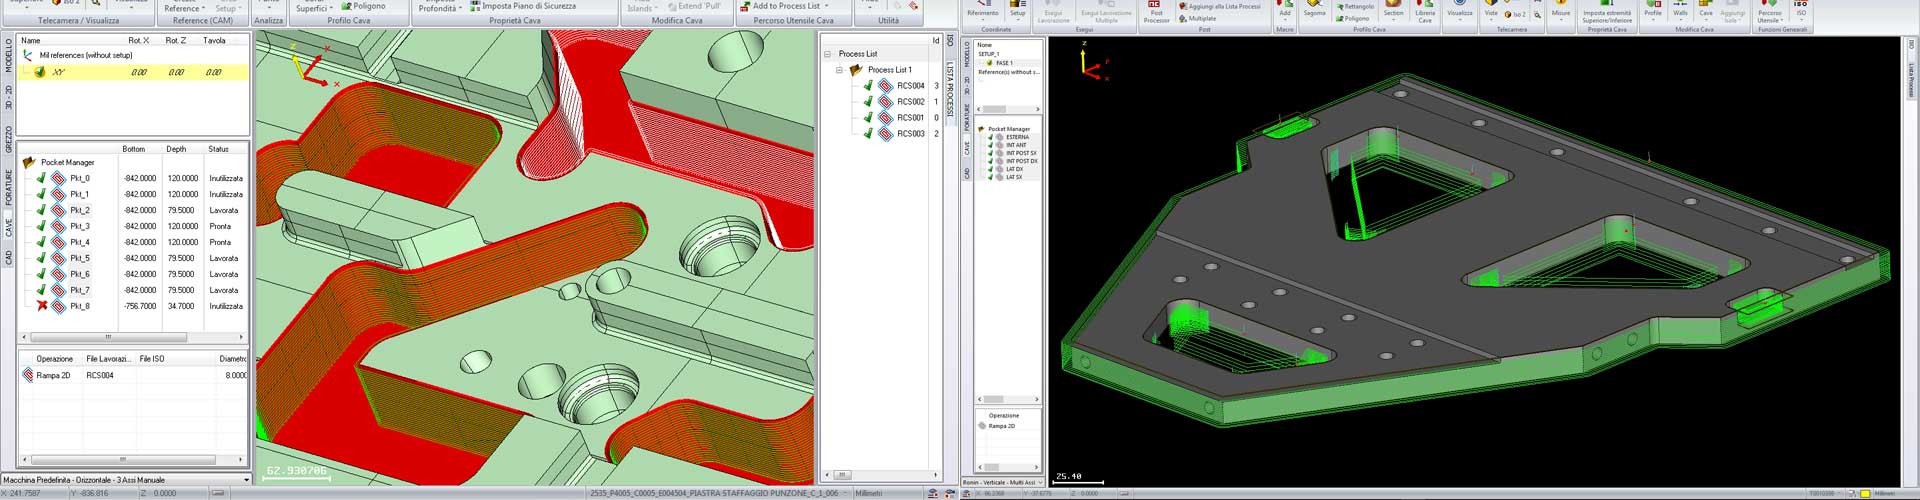
Task: Click the Mill references axis icon
Action: [x=28, y=56]
